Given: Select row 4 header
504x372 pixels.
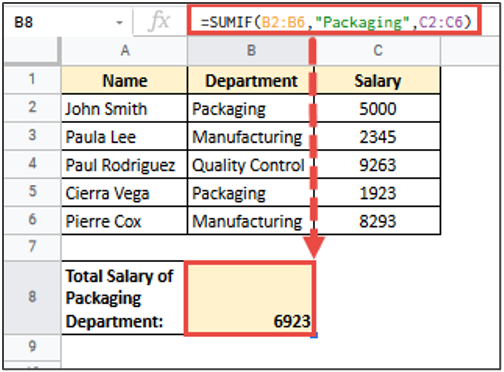Looking at the screenshot, I should point(33,164).
